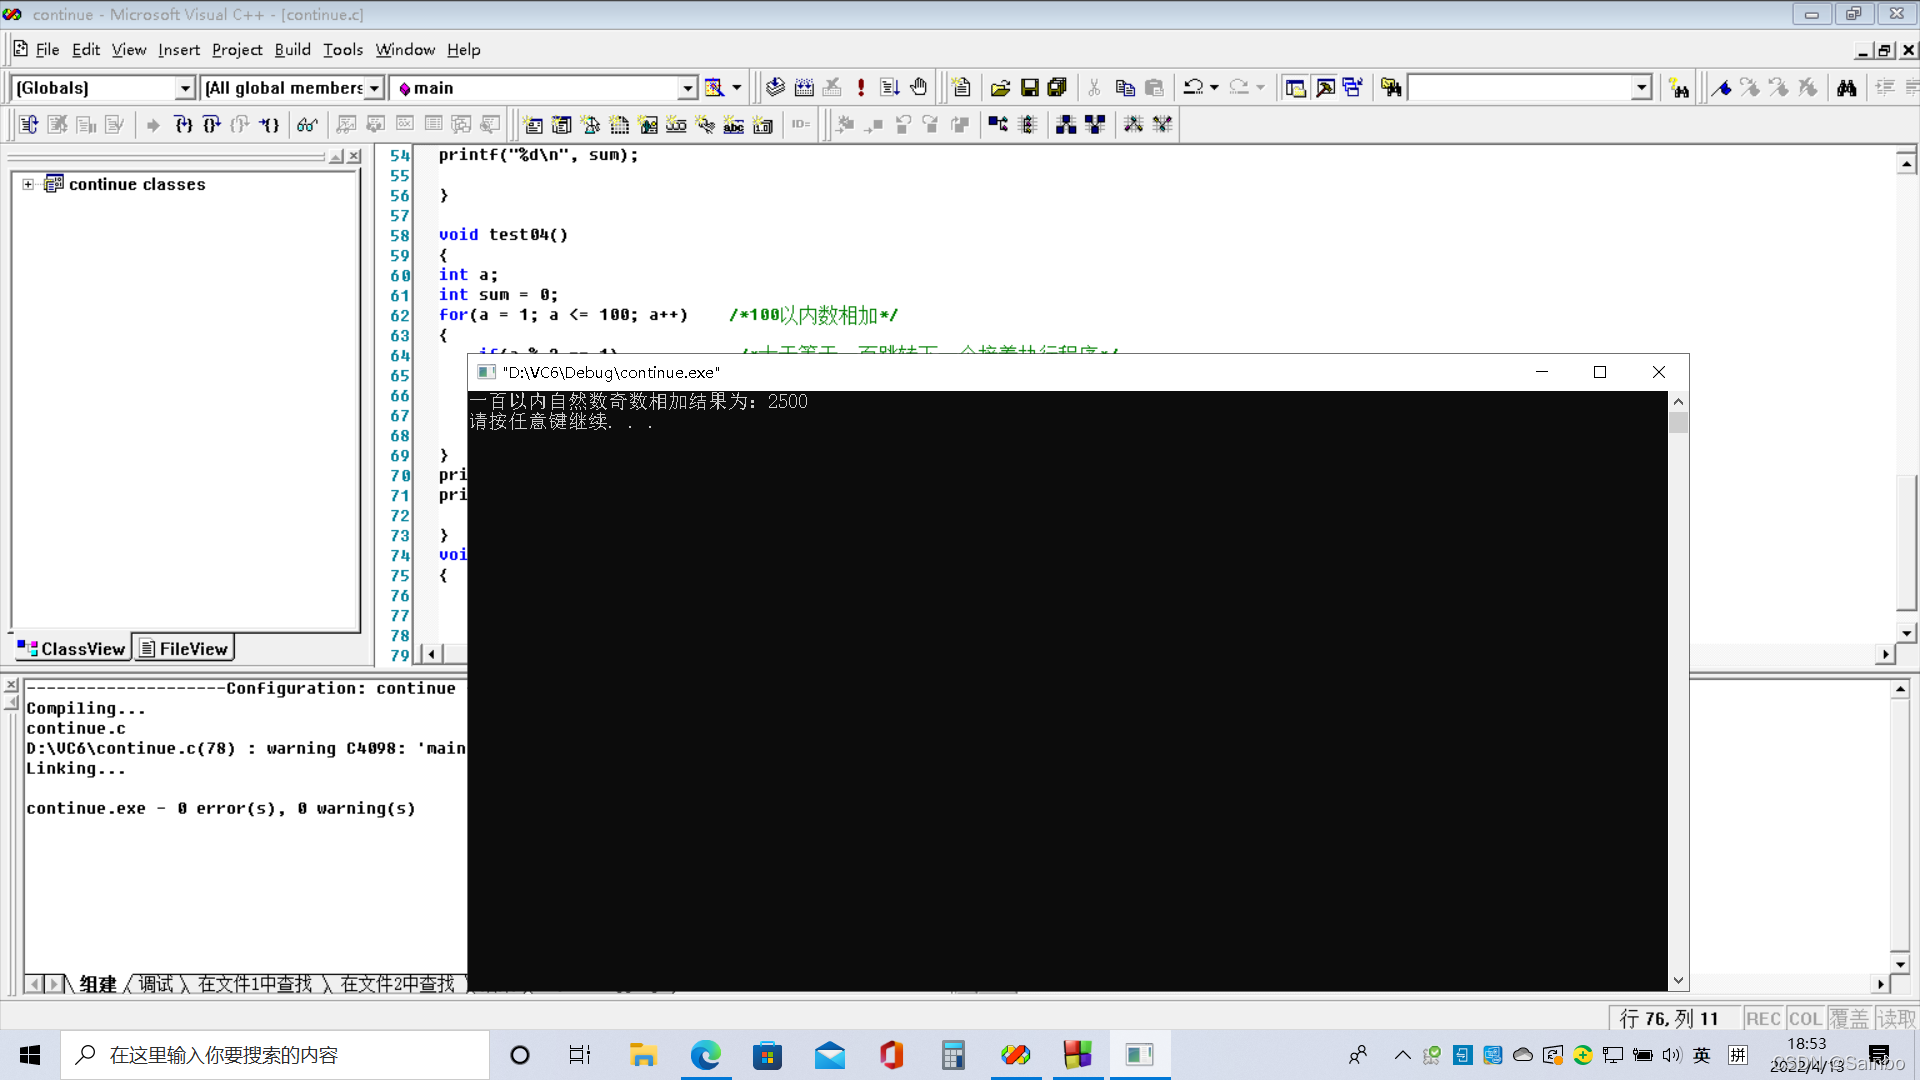Click the Compile icon in build toolbar
The width and height of the screenshot is (1920, 1080).
pos(775,88)
